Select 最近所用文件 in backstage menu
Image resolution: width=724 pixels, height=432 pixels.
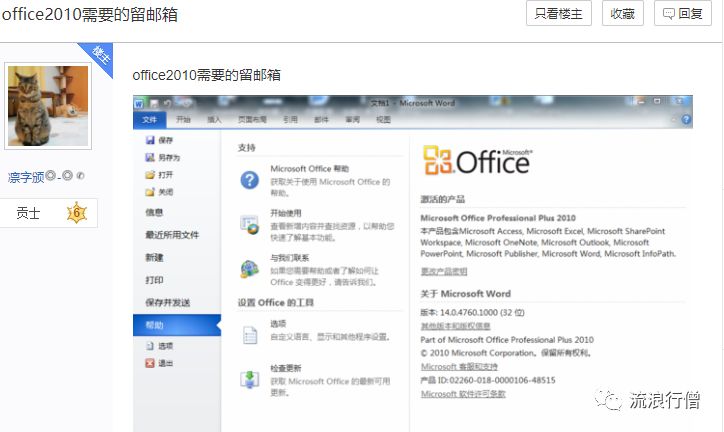pyautogui.click(x=172, y=235)
